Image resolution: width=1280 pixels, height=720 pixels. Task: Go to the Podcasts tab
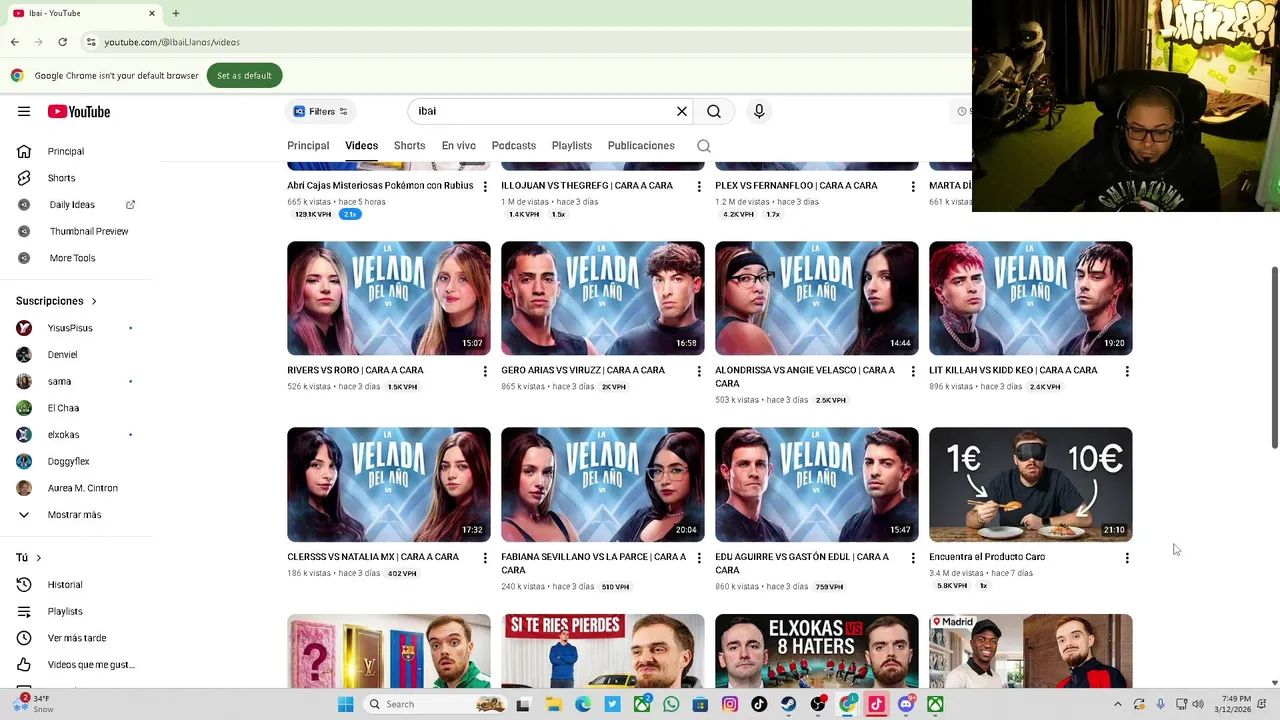(514, 146)
